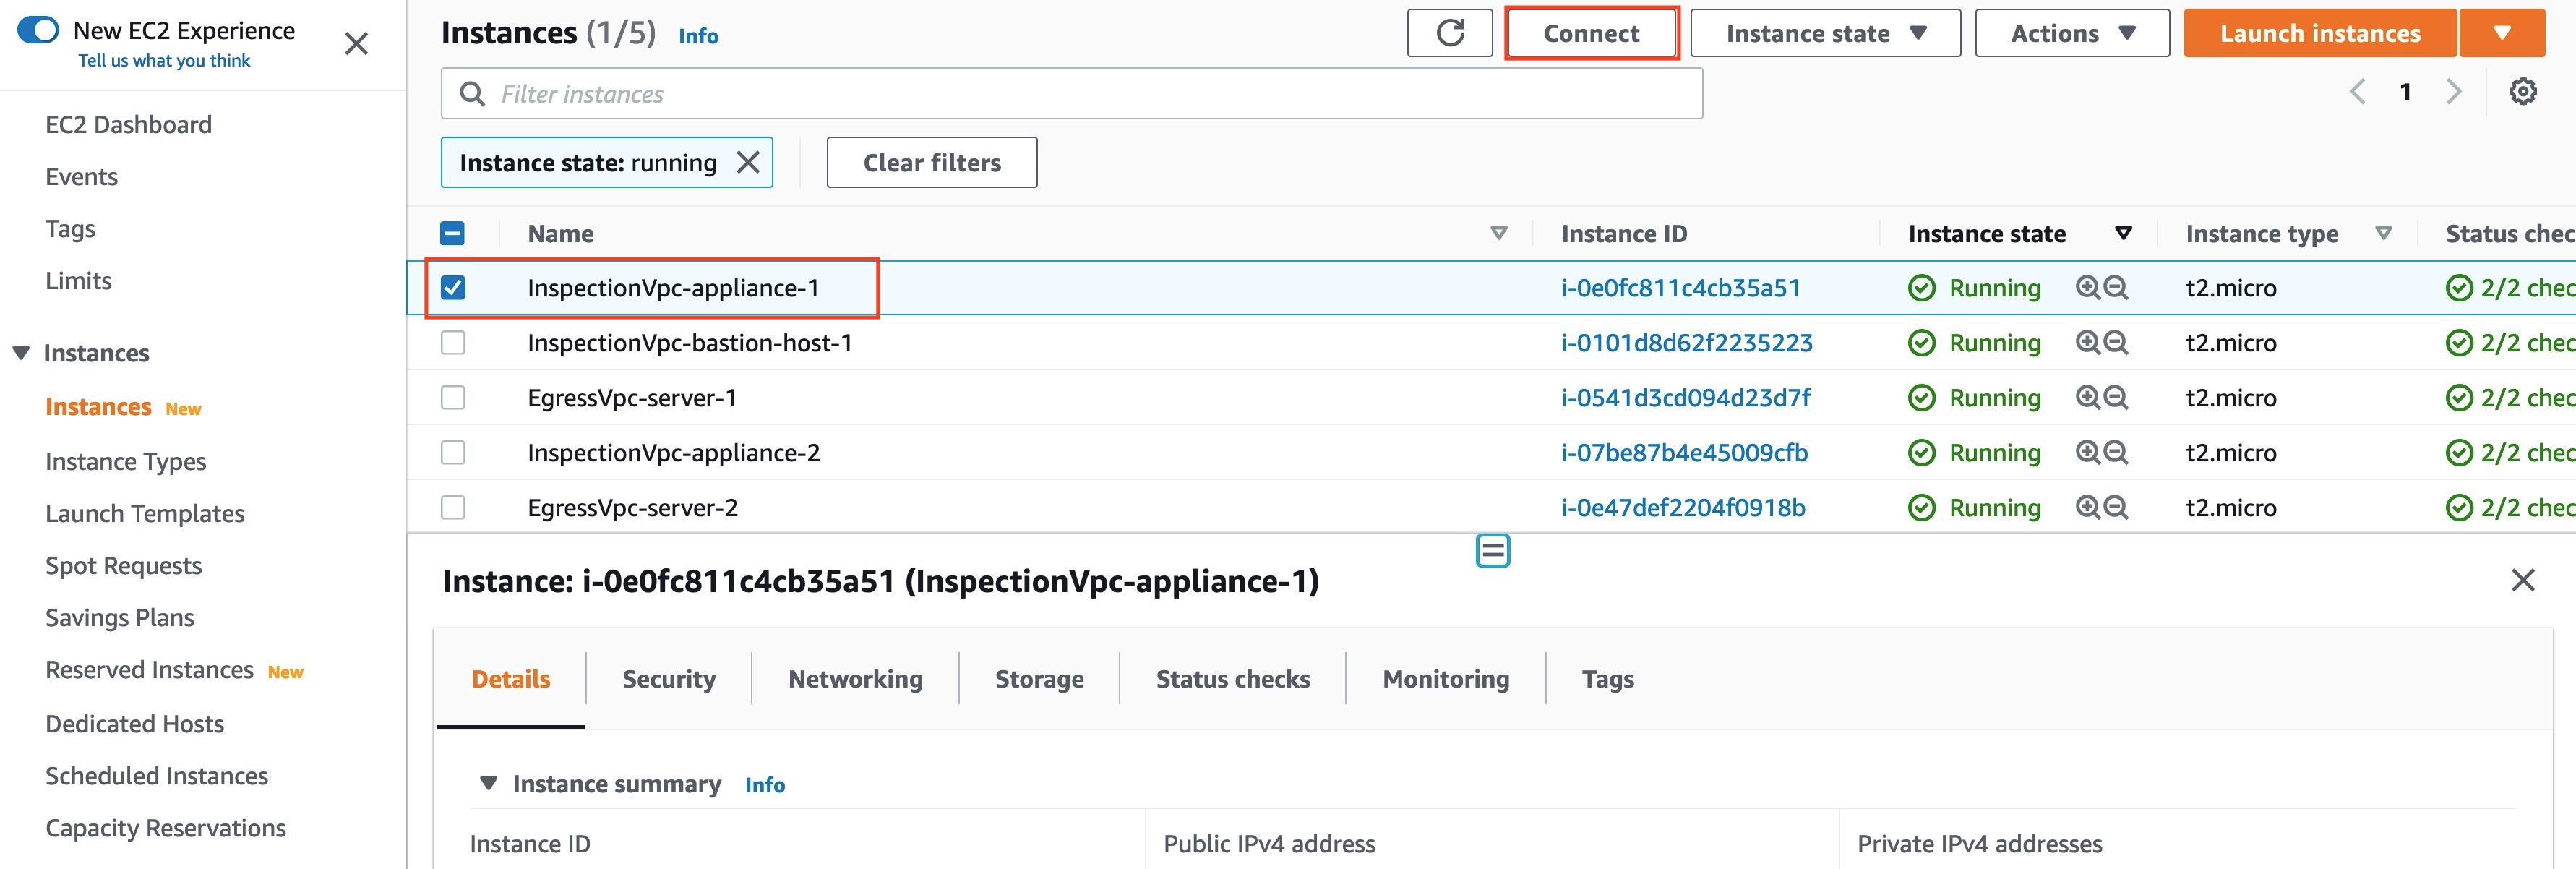
Task: Open Capacity Reservations in the sidebar
Action: pos(166,828)
